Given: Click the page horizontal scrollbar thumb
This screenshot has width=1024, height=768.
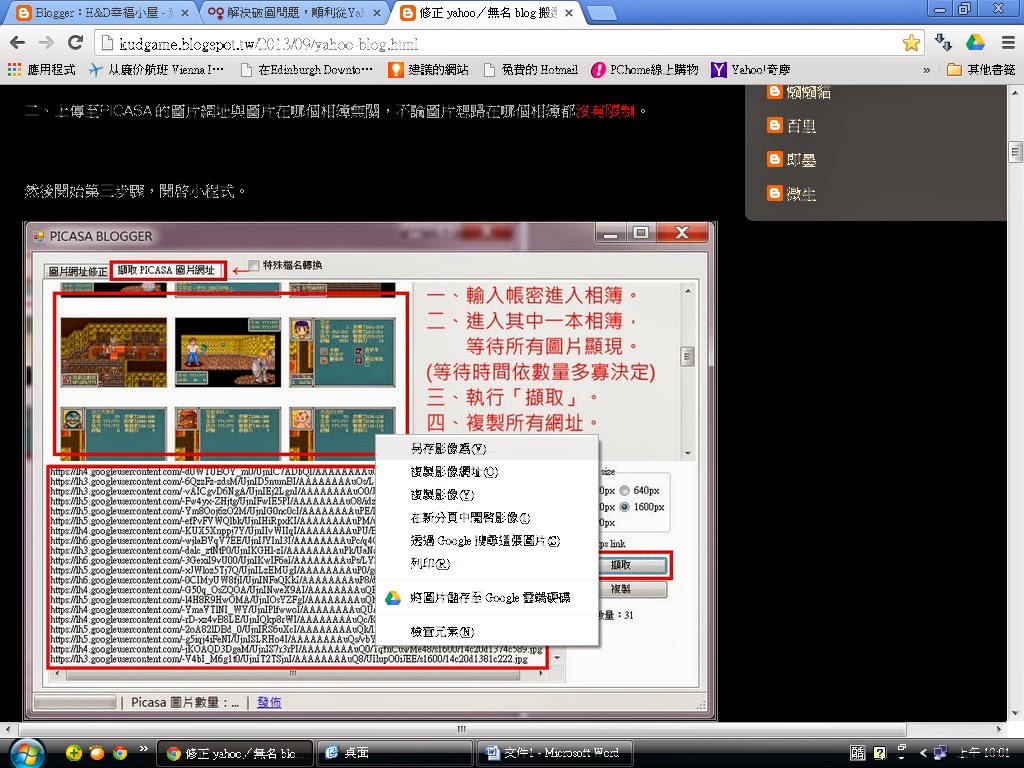Looking at the screenshot, I should point(461,729).
